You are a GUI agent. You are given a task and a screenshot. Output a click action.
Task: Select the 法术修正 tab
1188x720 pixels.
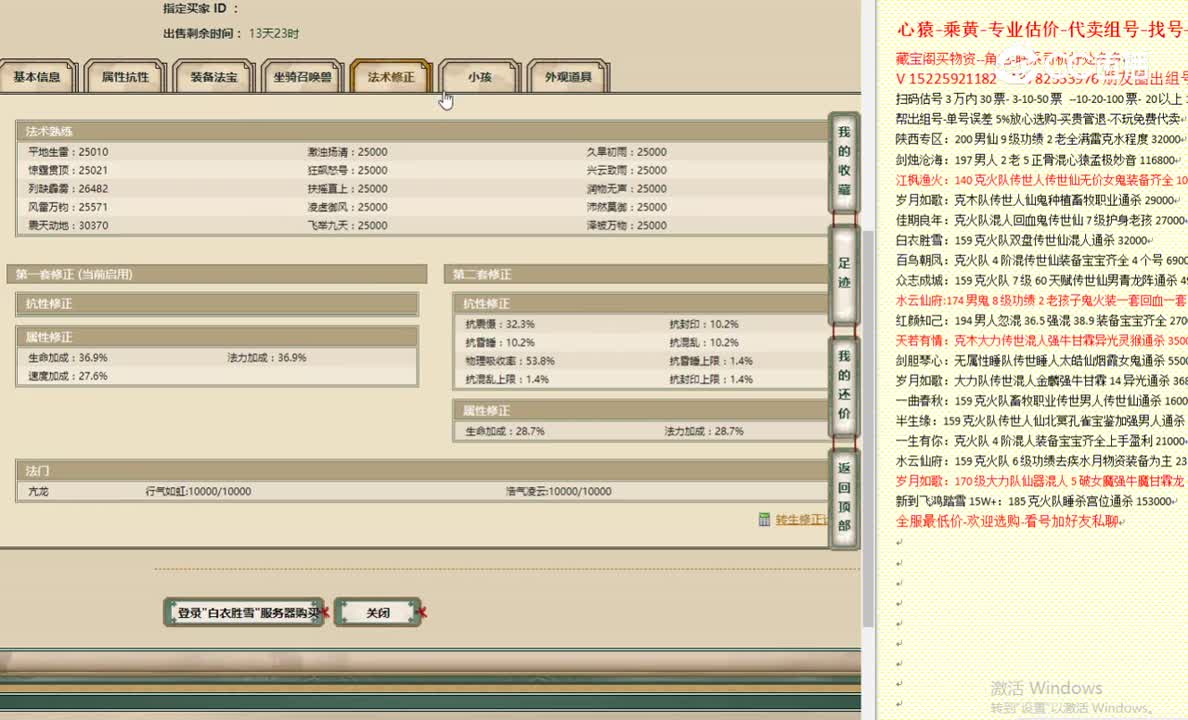tap(391, 77)
